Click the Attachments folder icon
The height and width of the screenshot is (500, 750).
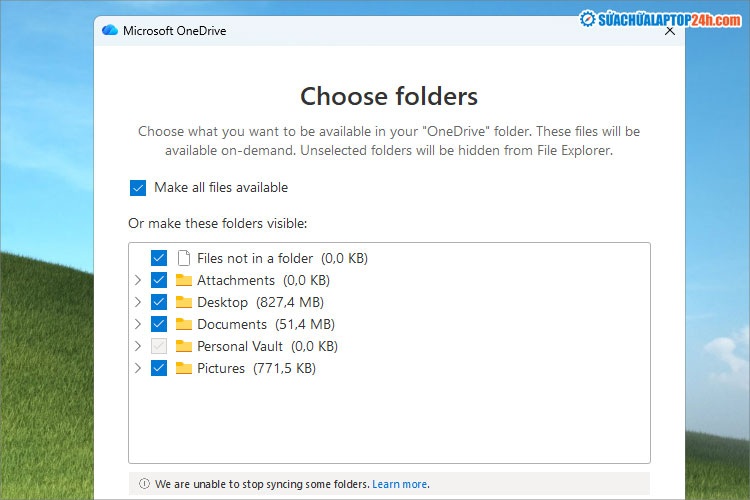coord(184,280)
